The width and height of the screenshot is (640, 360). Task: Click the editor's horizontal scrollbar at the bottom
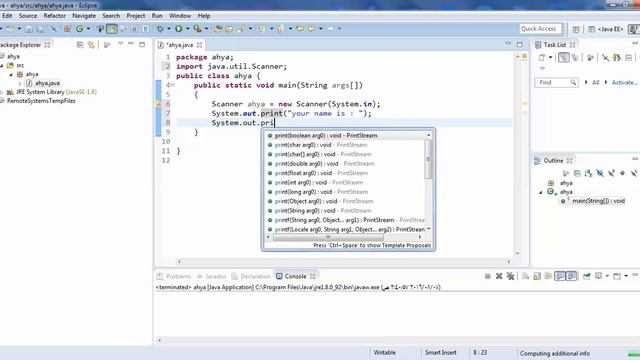[x=344, y=262]
